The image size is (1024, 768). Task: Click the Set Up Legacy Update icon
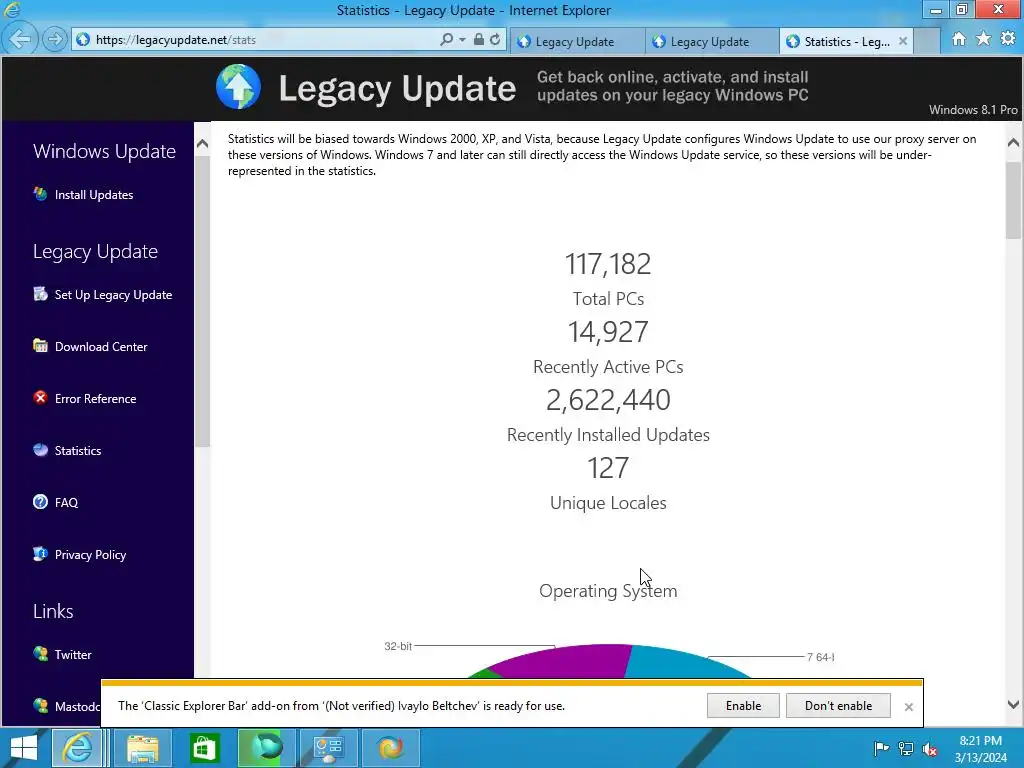pos(40,294)
